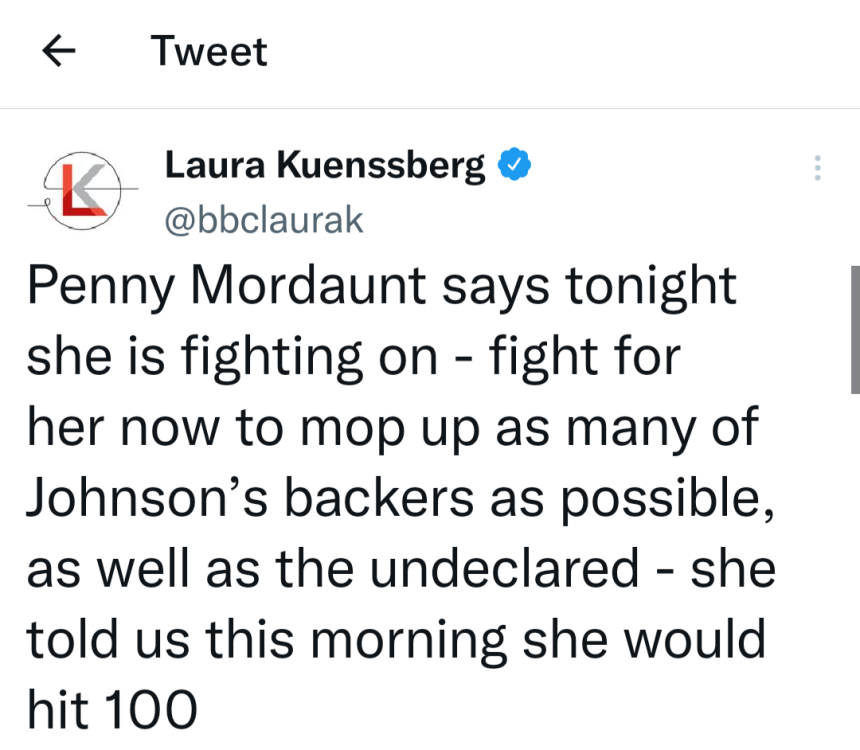Click the gray scrollbar thumb on right edge

854,329
